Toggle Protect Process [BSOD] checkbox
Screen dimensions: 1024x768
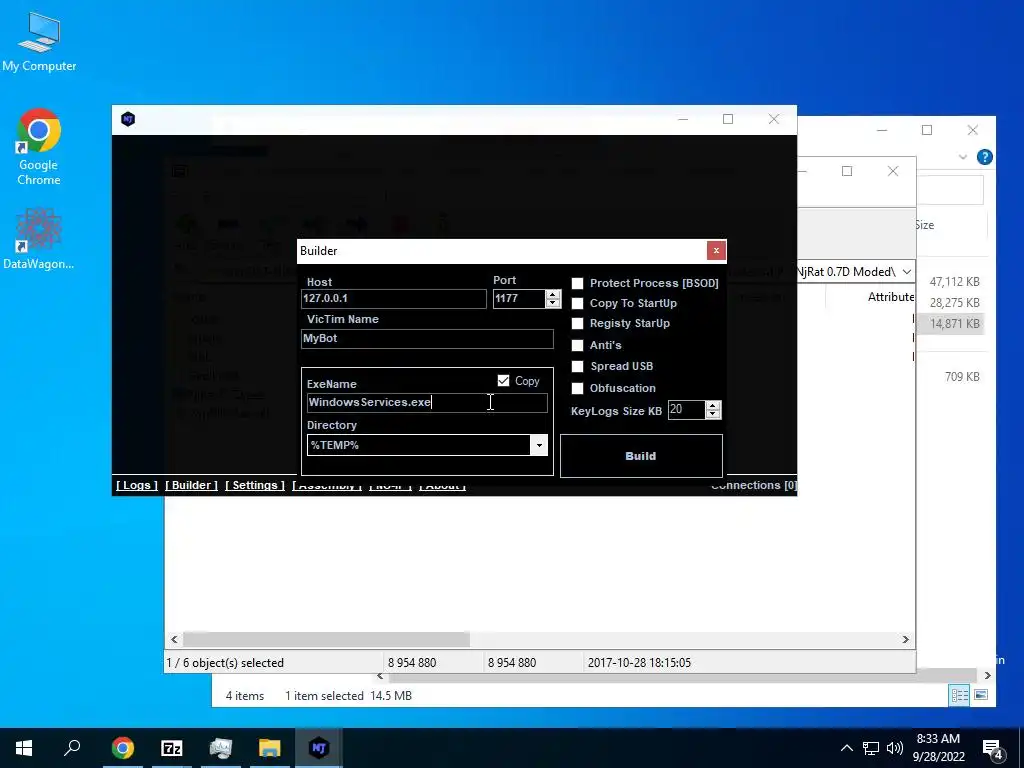click(577, 283)
